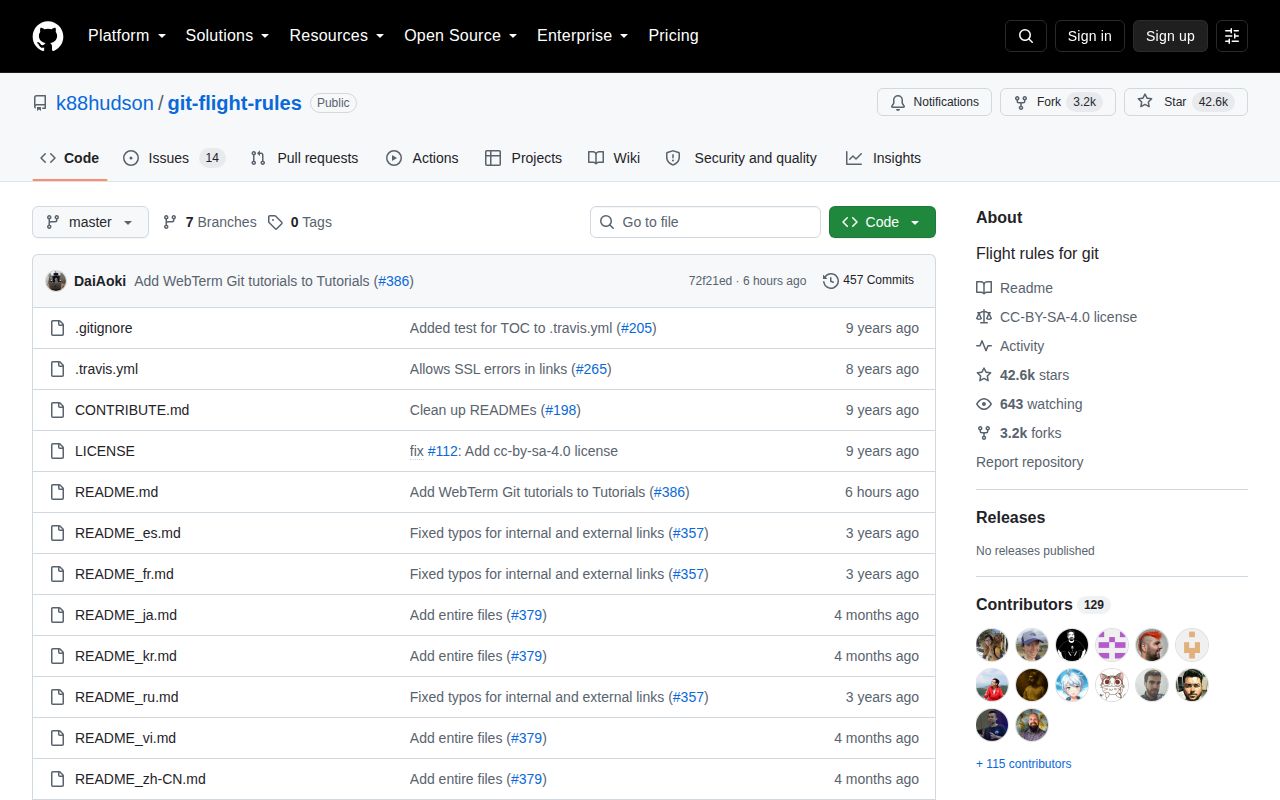This screenshot has width=1280, height=800.
Task: Open the + 115 contributors link
Action: click(x=1023, y=764)
